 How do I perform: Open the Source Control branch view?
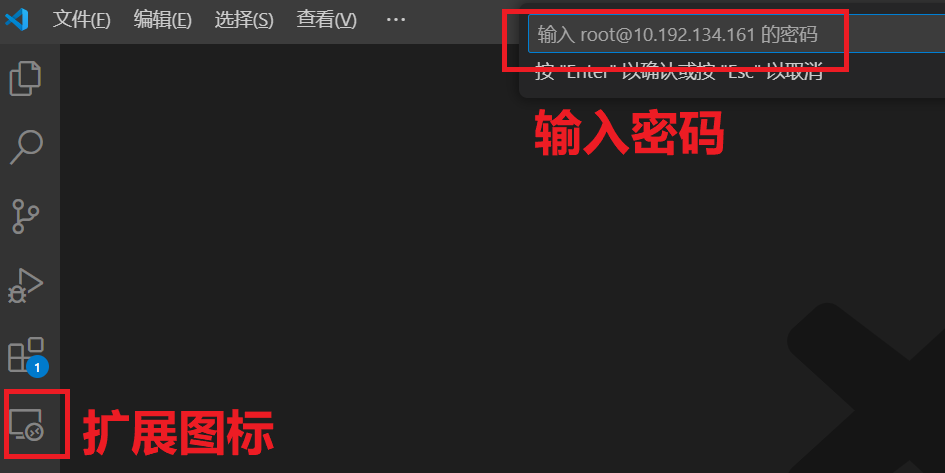25,216
